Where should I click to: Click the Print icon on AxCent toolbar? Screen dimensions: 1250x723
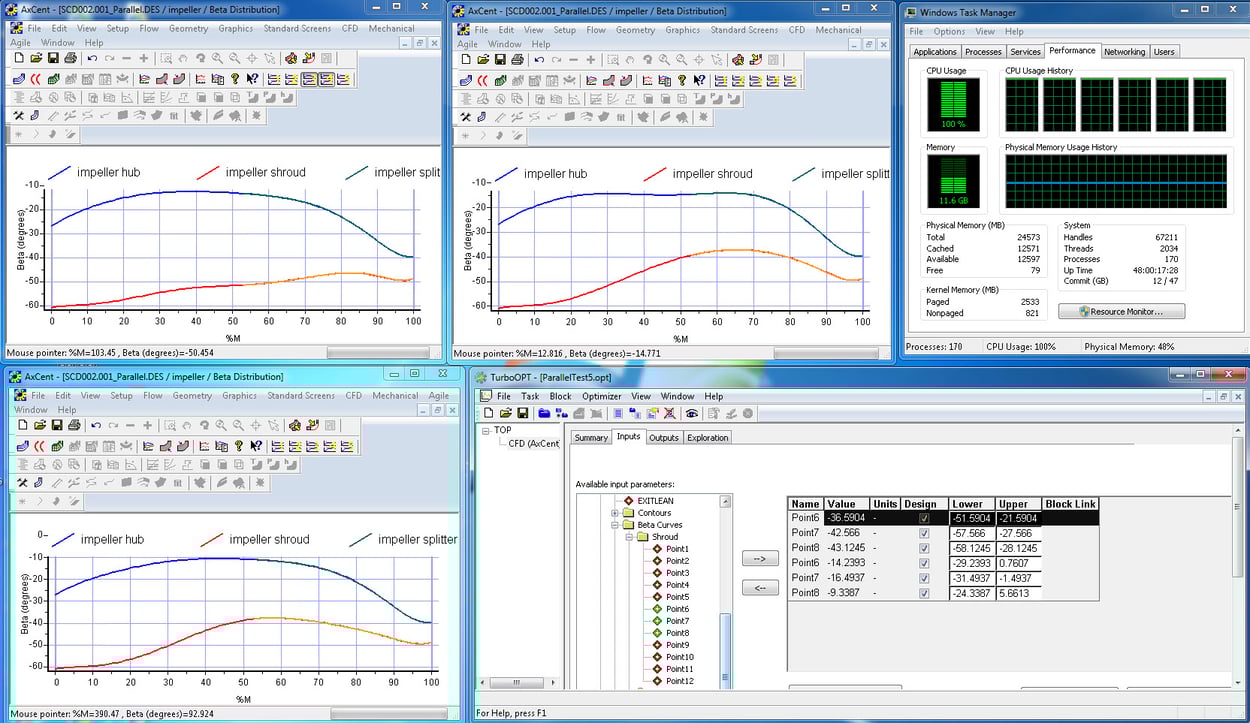[x=70, y=57]
